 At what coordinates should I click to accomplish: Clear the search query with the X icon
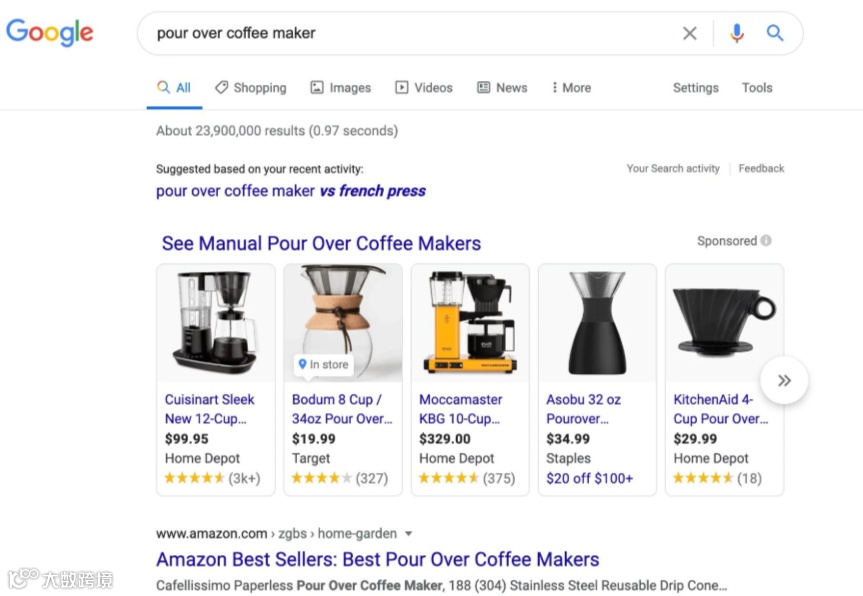(x=689, y=34)
